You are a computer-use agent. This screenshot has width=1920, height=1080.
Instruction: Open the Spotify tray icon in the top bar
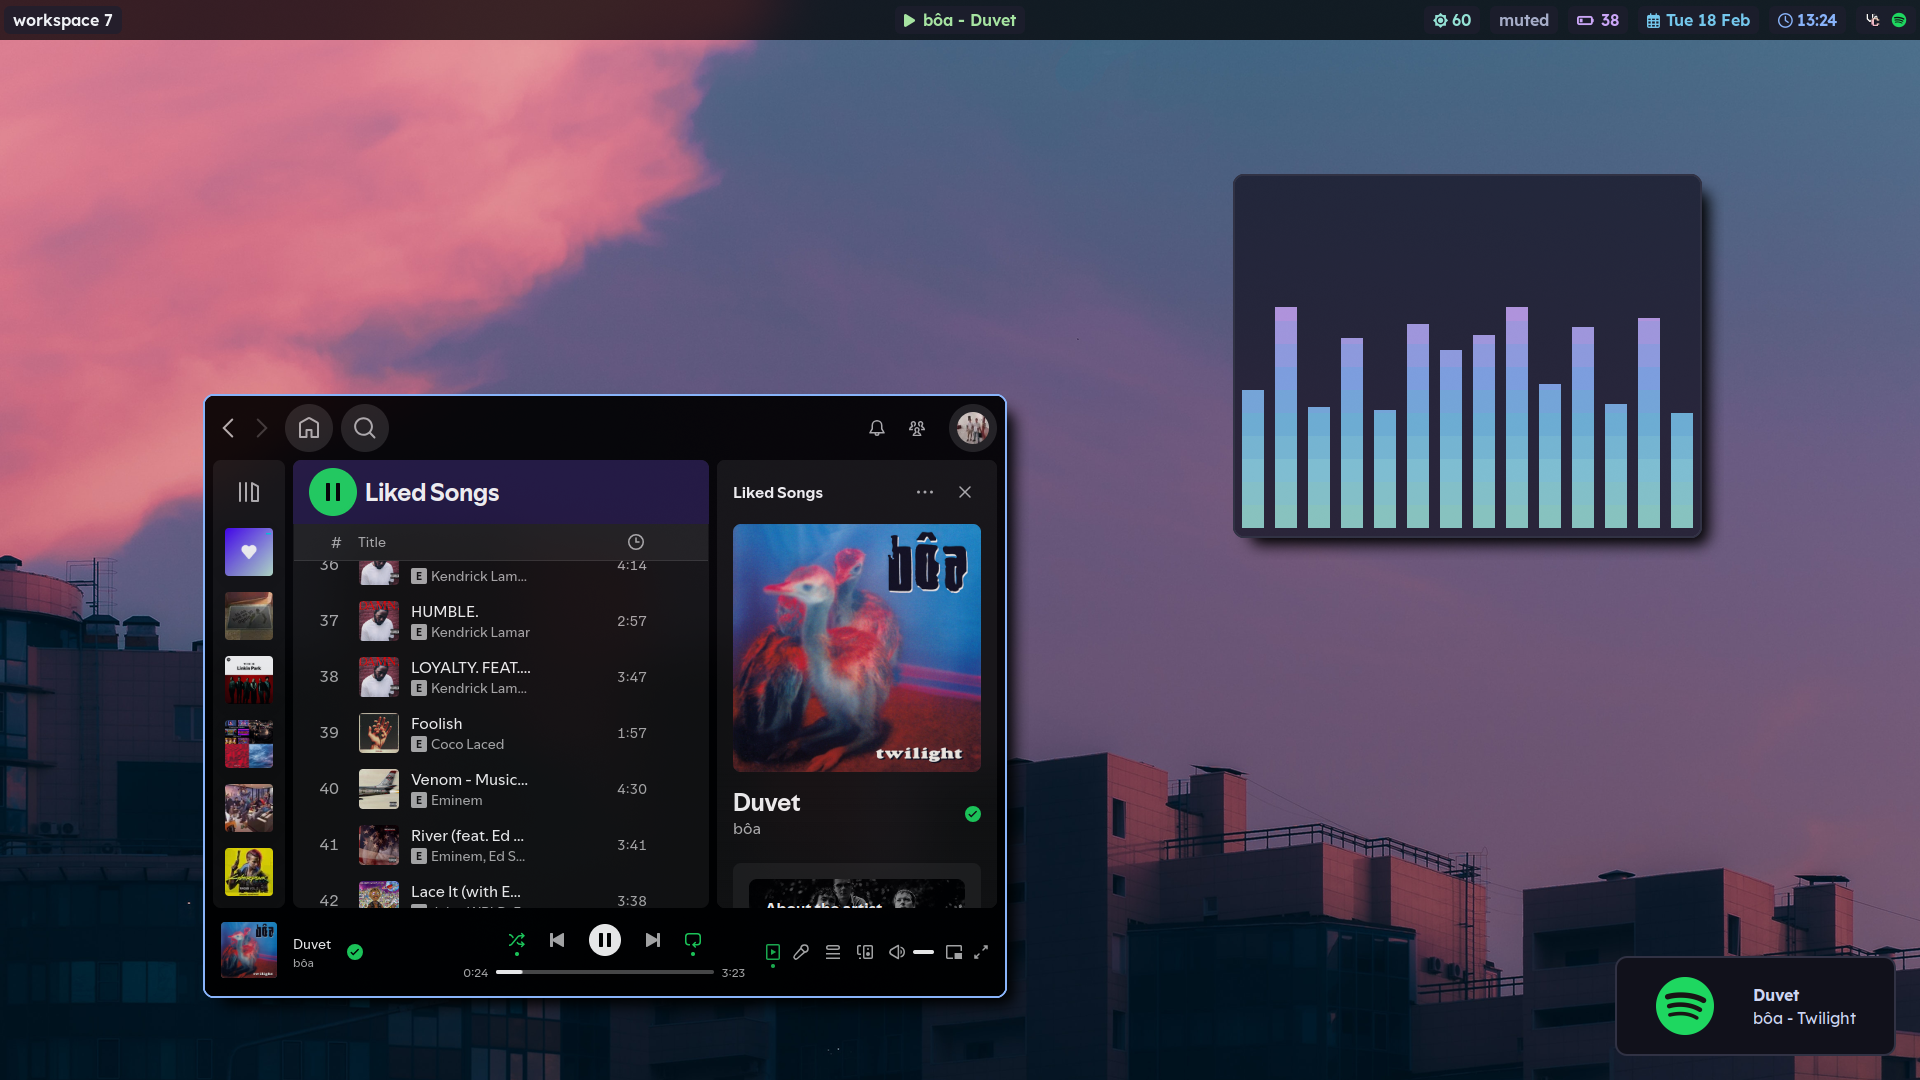[1899, 20]
